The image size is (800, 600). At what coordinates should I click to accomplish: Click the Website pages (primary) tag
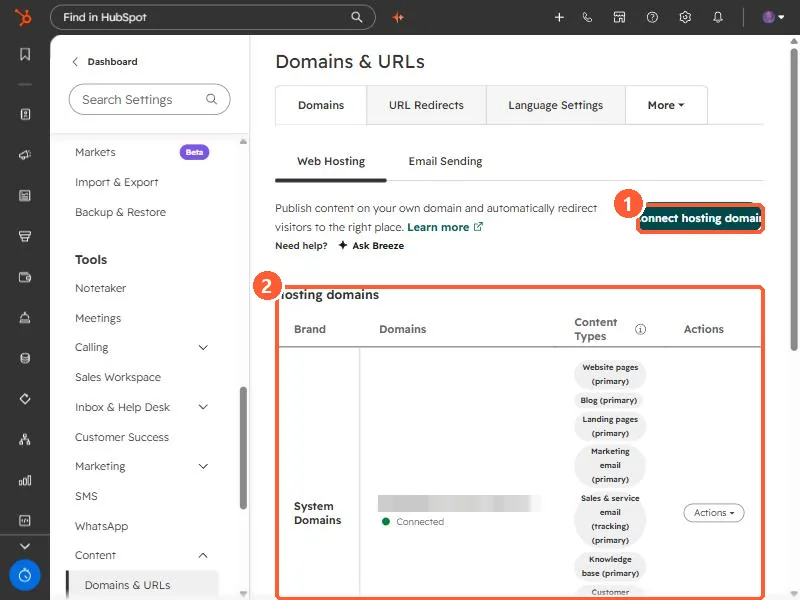click(x=610, y=374)
